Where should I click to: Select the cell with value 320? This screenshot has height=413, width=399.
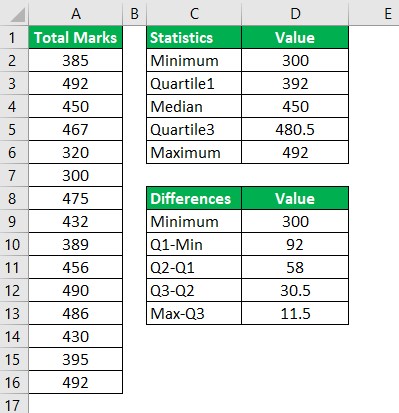[x=76, y=152]
